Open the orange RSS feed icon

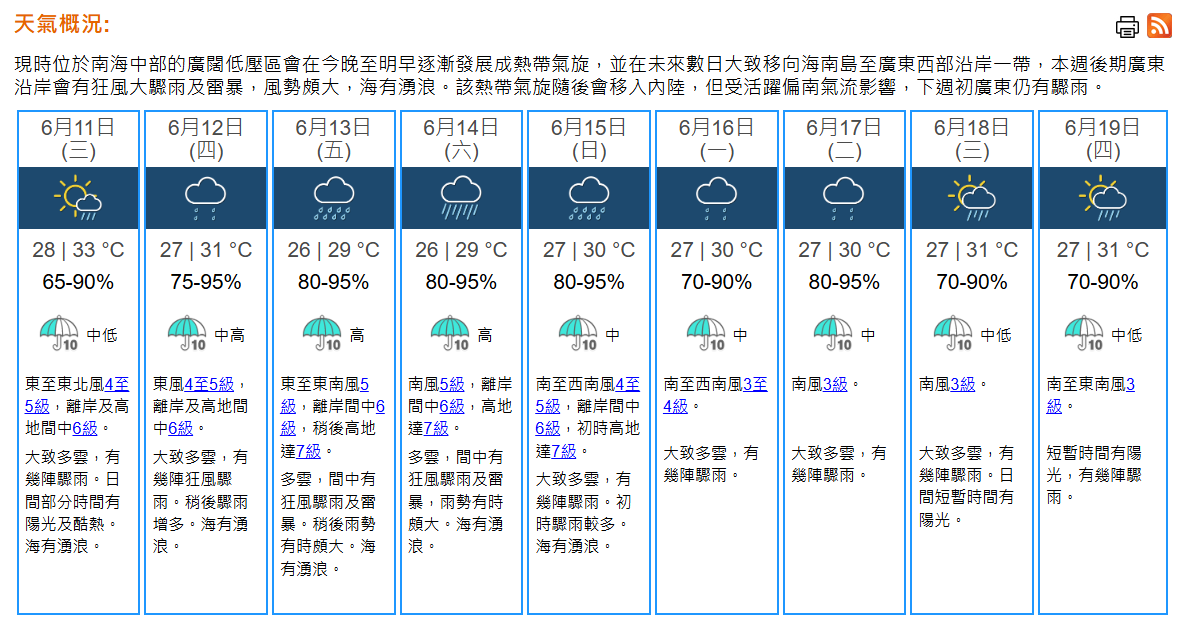click(1160, 25)
